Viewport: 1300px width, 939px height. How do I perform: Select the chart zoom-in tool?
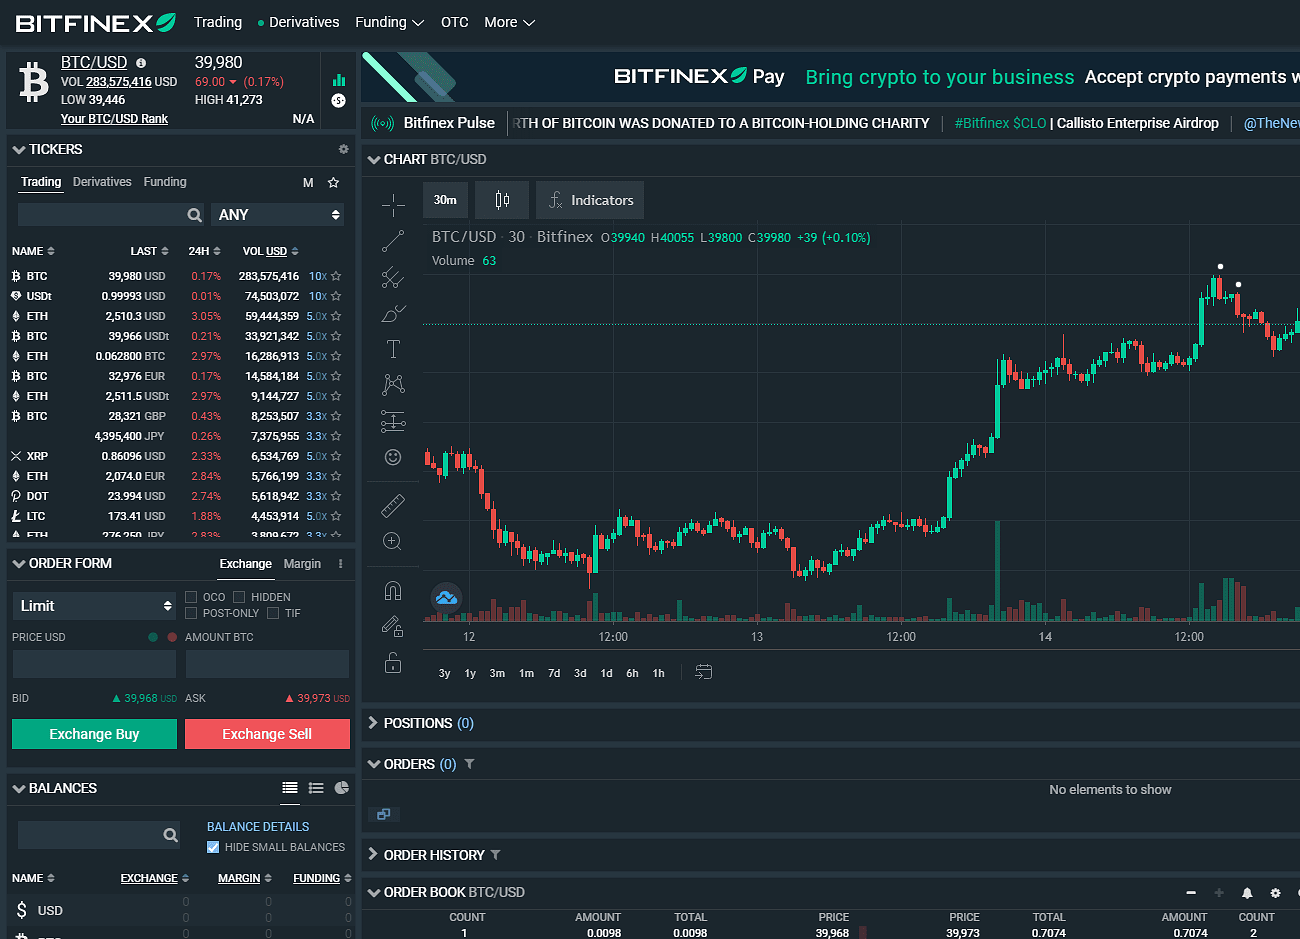click(393, 541)
